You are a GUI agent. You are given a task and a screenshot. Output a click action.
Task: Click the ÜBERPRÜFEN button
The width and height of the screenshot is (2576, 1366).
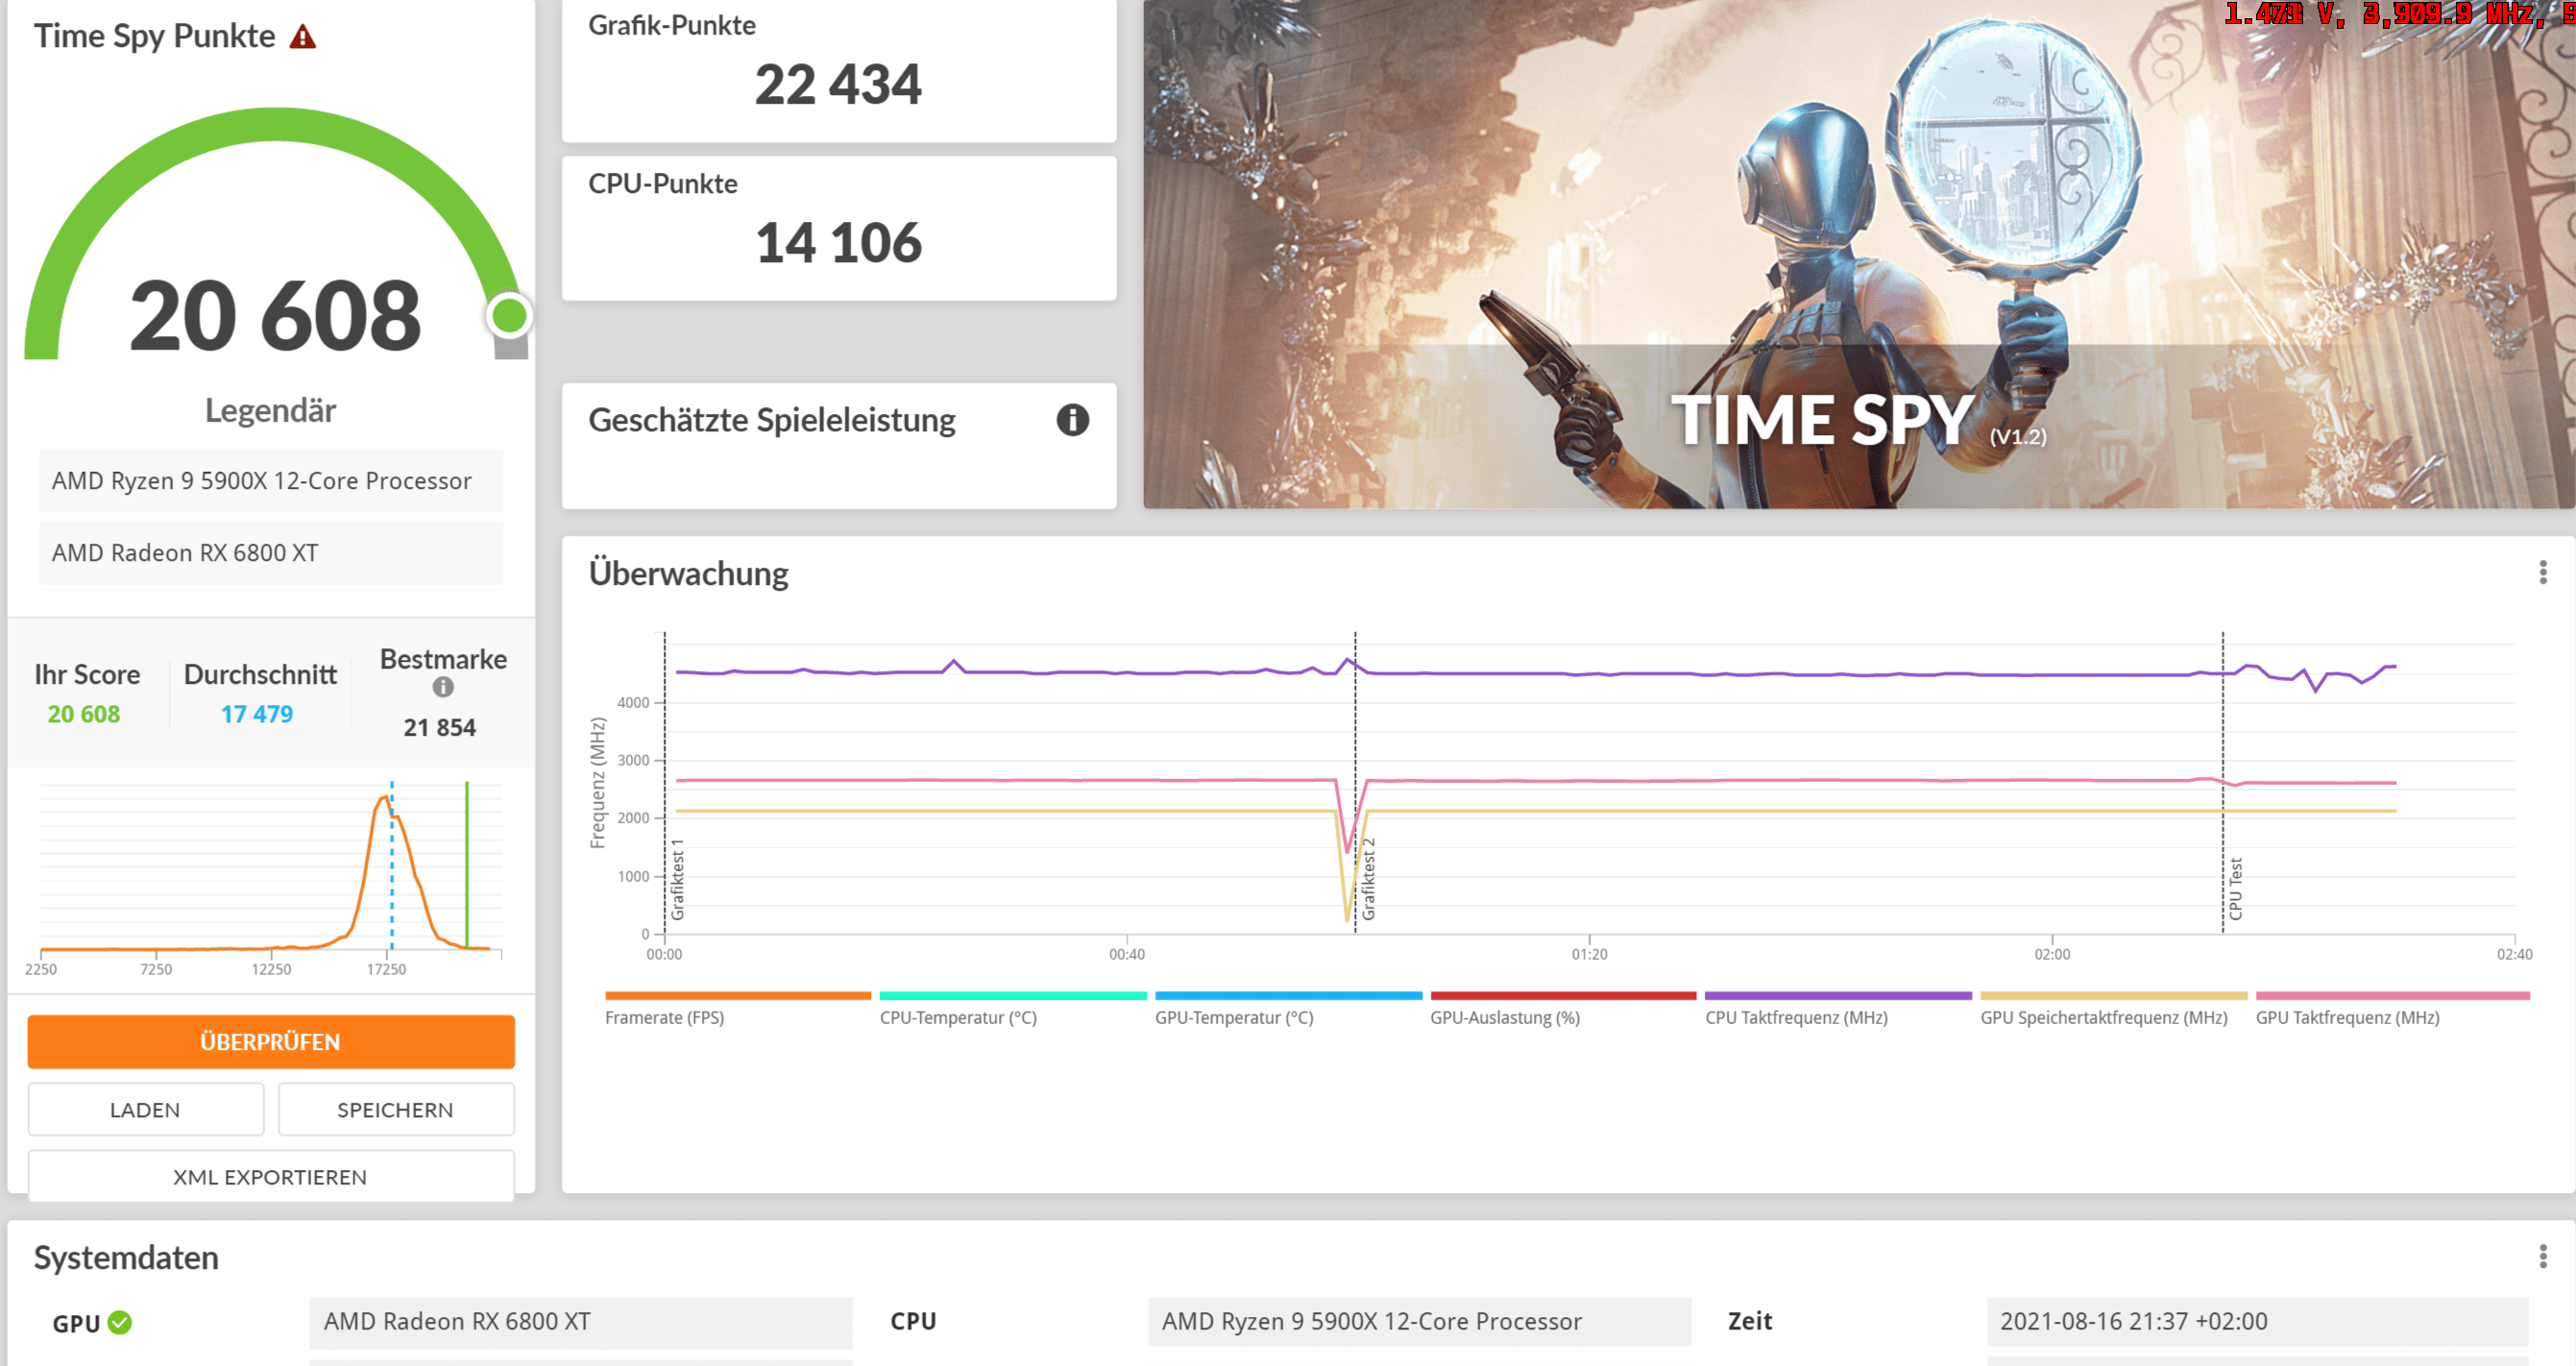[271, 1042]
